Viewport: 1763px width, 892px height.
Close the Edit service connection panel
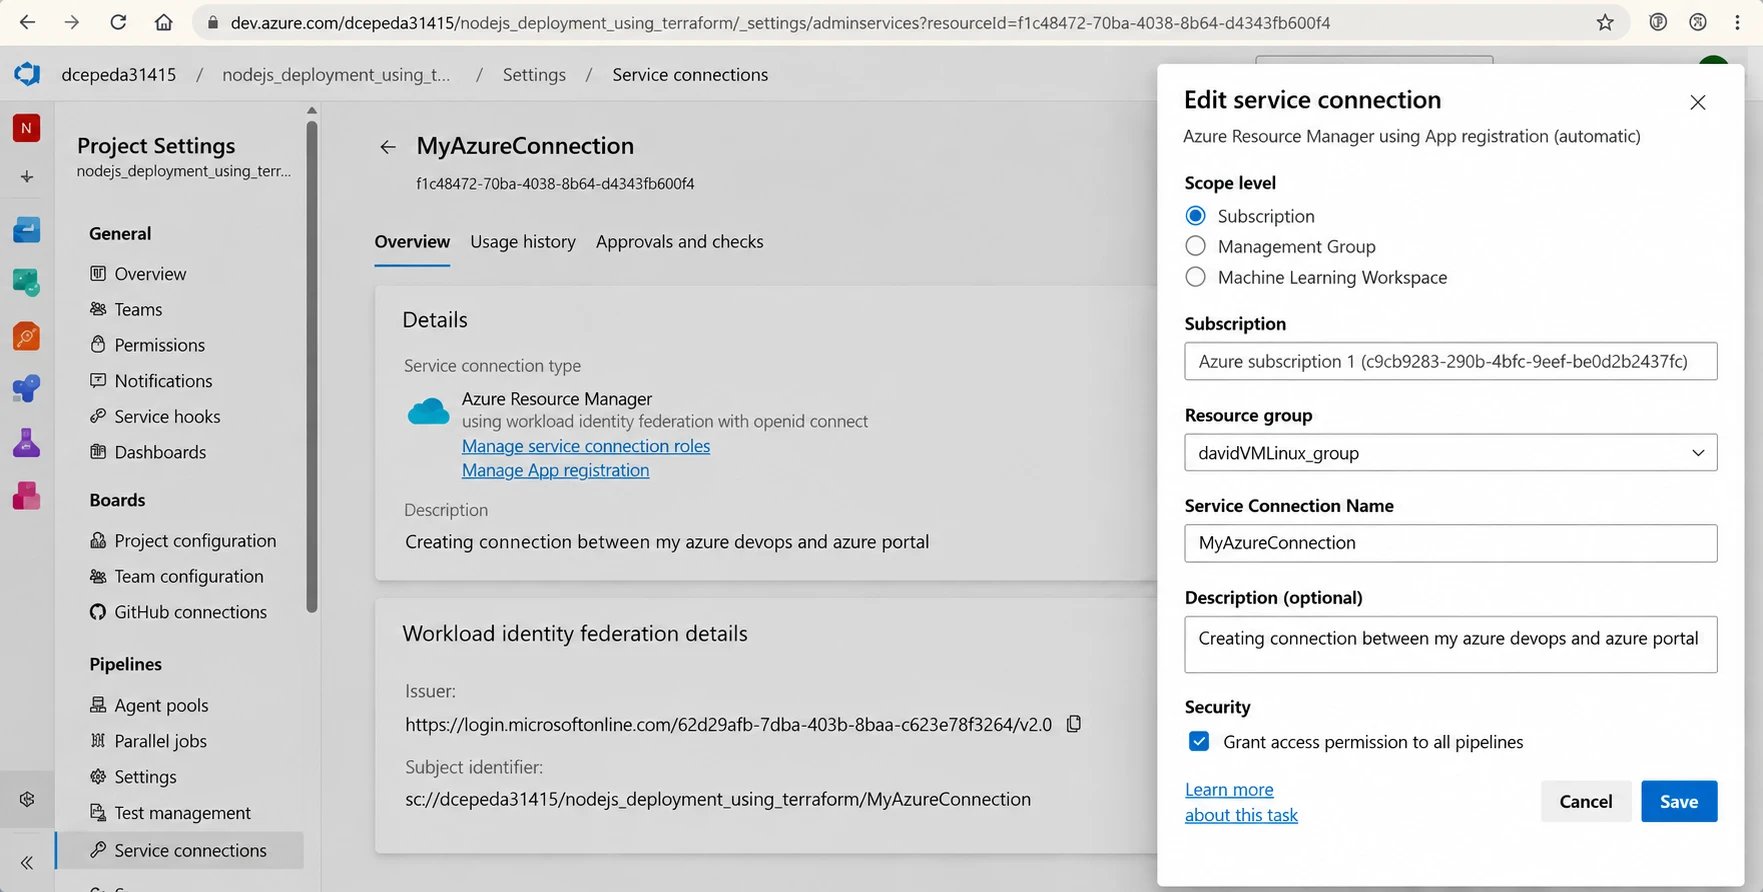[x=1697, y=102]
